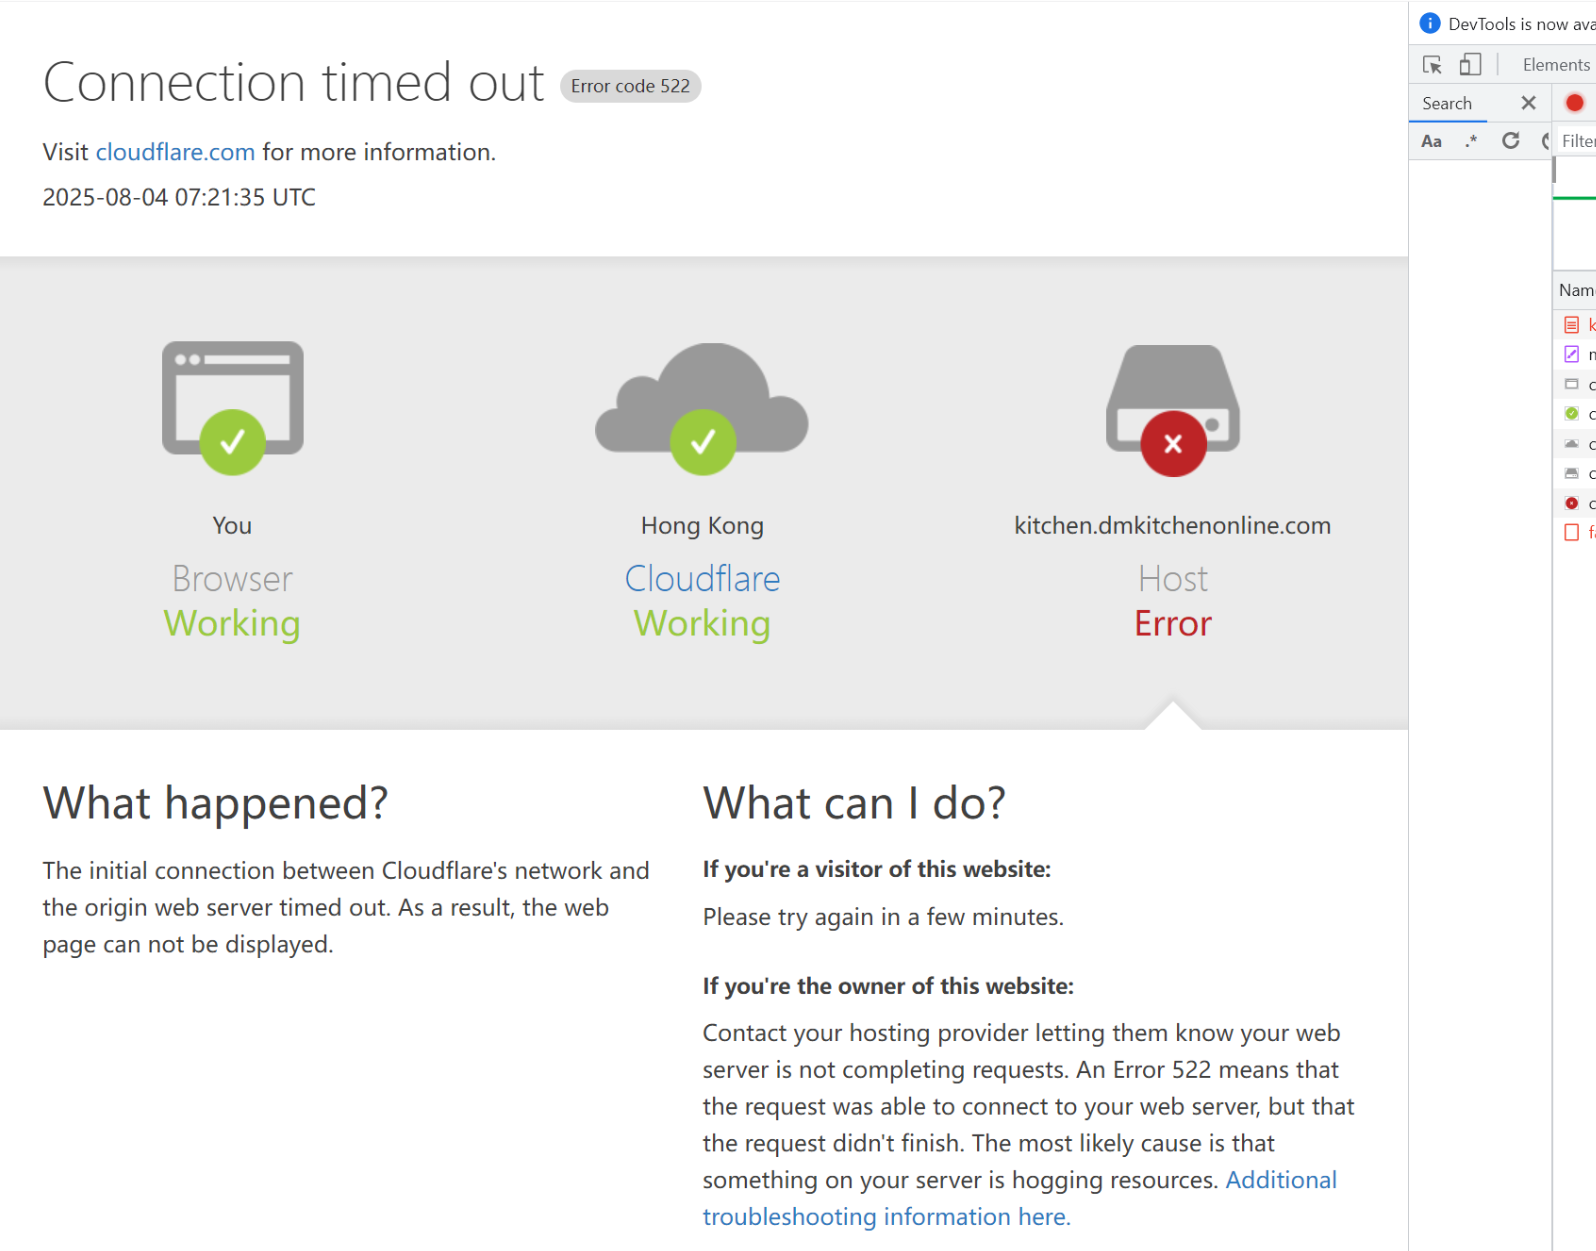Select the purple stylesheet request row icon

[x=1571, y=354]
